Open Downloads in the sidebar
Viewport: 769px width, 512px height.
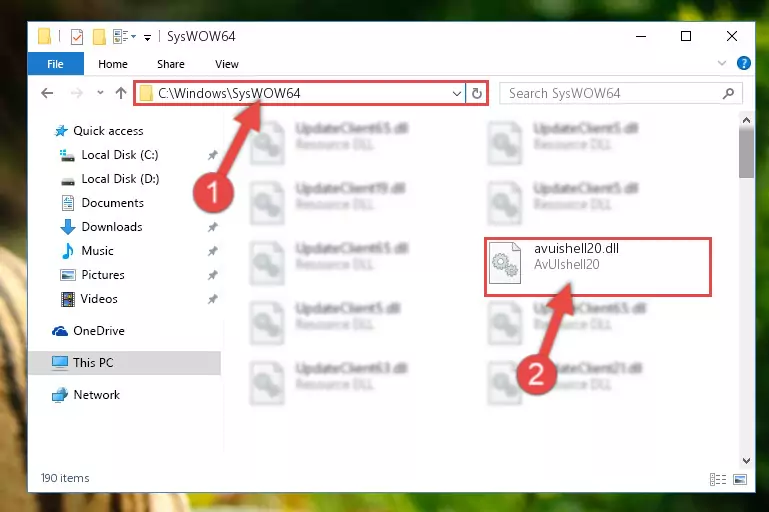click(x=112, y=227)
